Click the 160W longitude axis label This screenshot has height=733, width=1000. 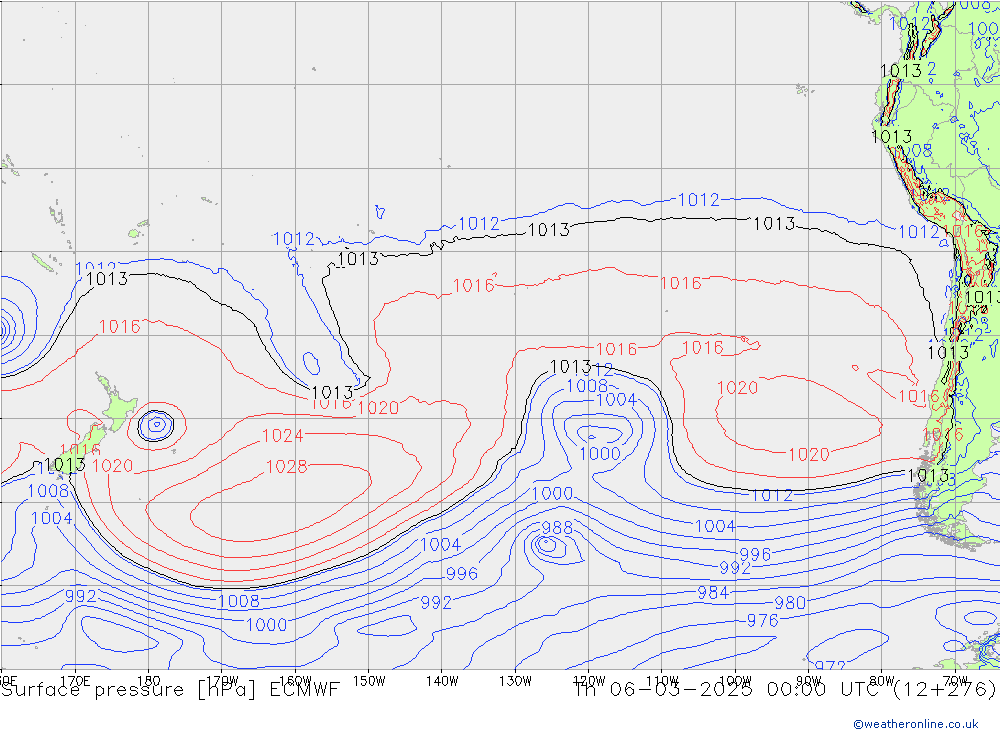[295, 681]
